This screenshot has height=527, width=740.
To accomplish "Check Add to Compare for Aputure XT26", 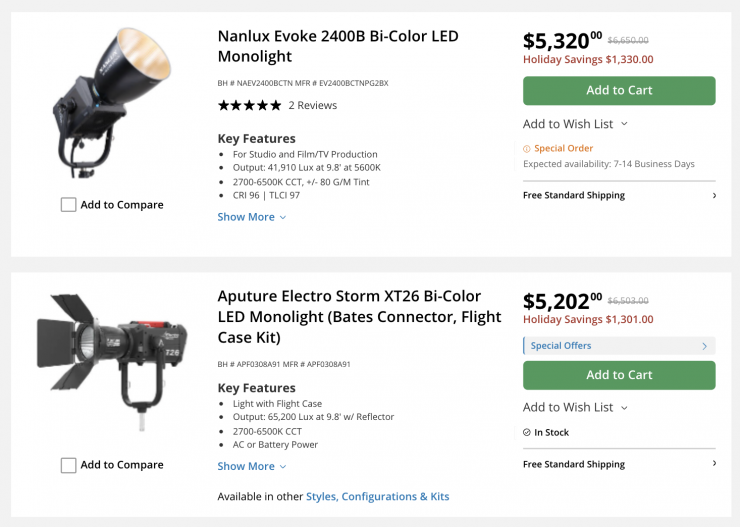I will coord(69,465).
